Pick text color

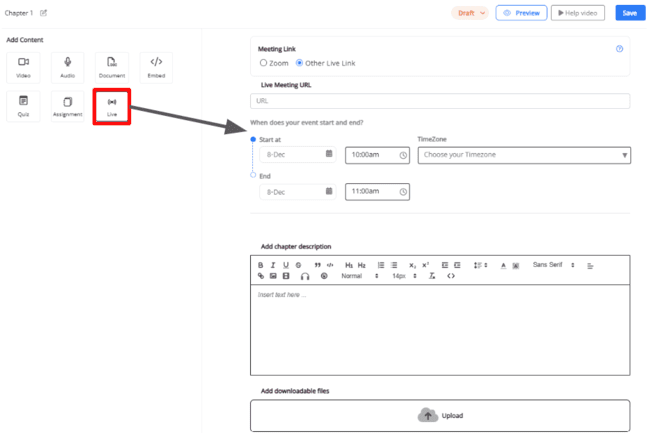[503, 266]
